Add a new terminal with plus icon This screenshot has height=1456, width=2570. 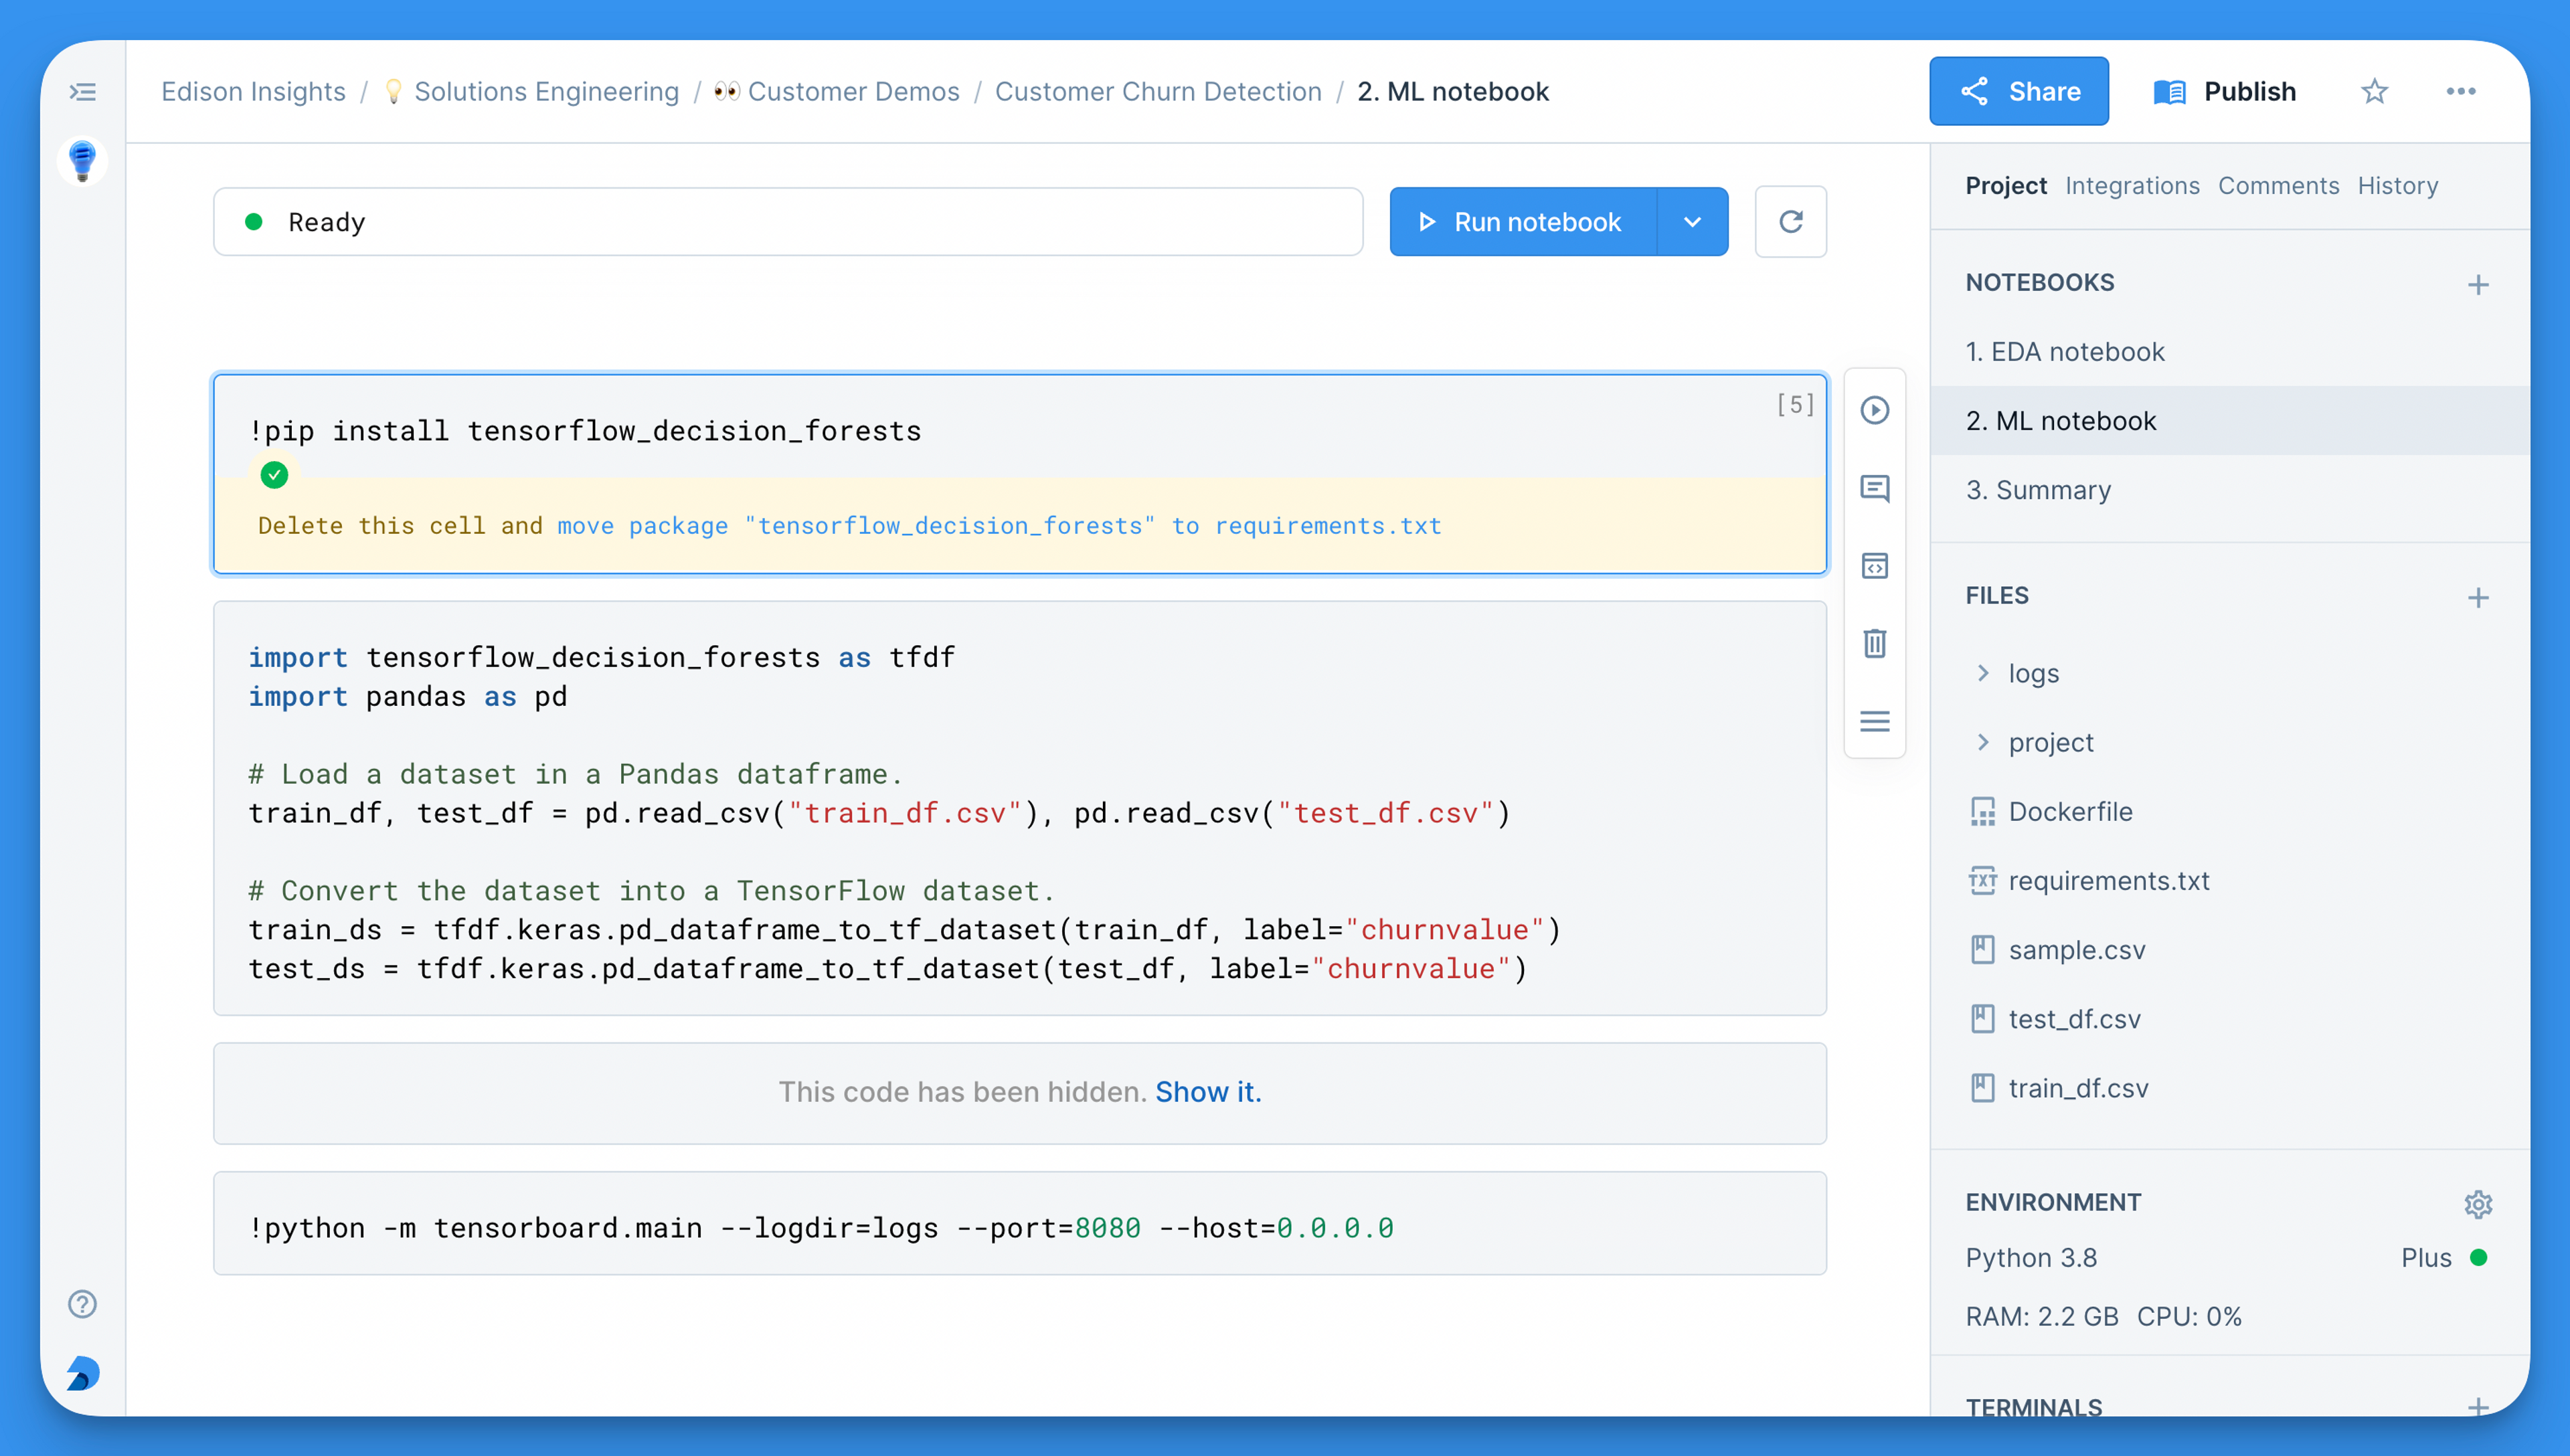(2477, 1407)
